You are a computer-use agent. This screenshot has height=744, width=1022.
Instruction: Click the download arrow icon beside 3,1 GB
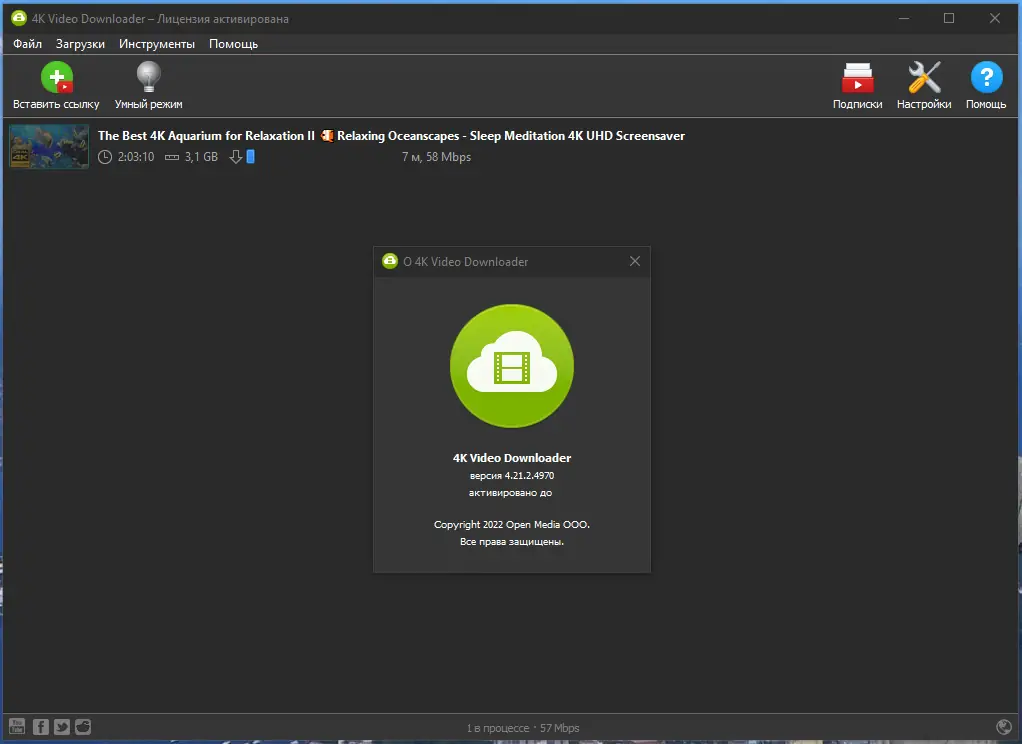click(x=235, y=156)
